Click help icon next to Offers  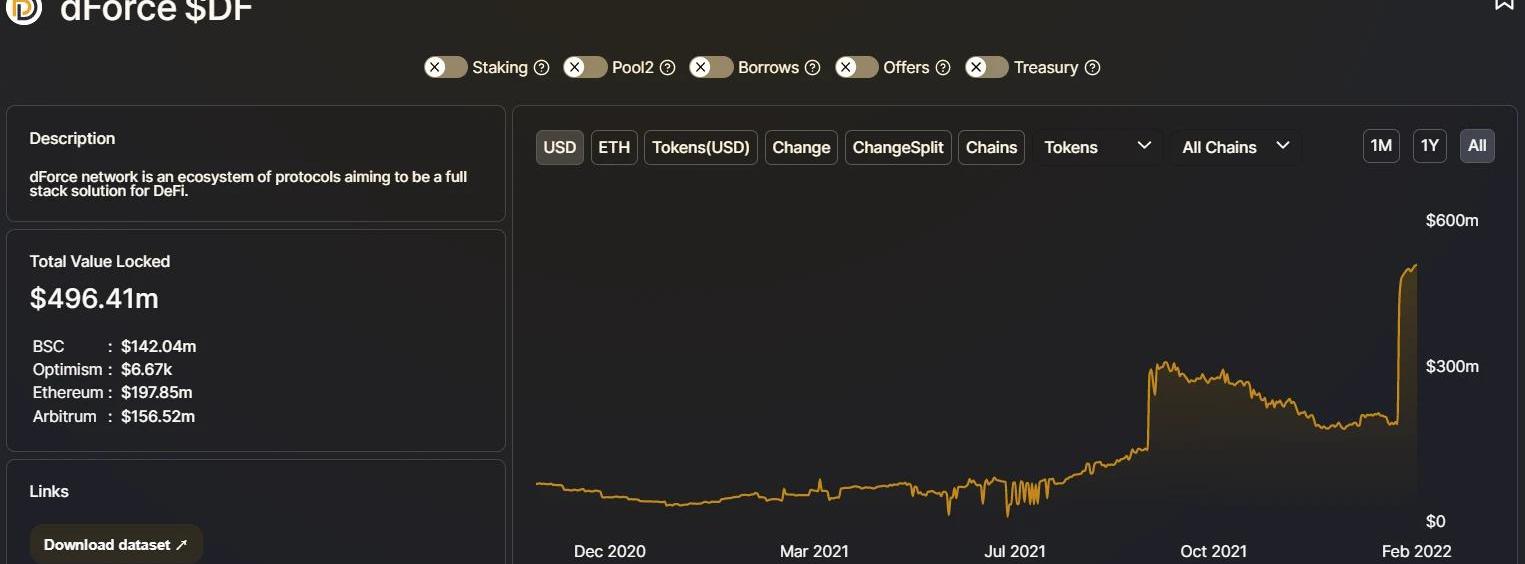(943, 68)
